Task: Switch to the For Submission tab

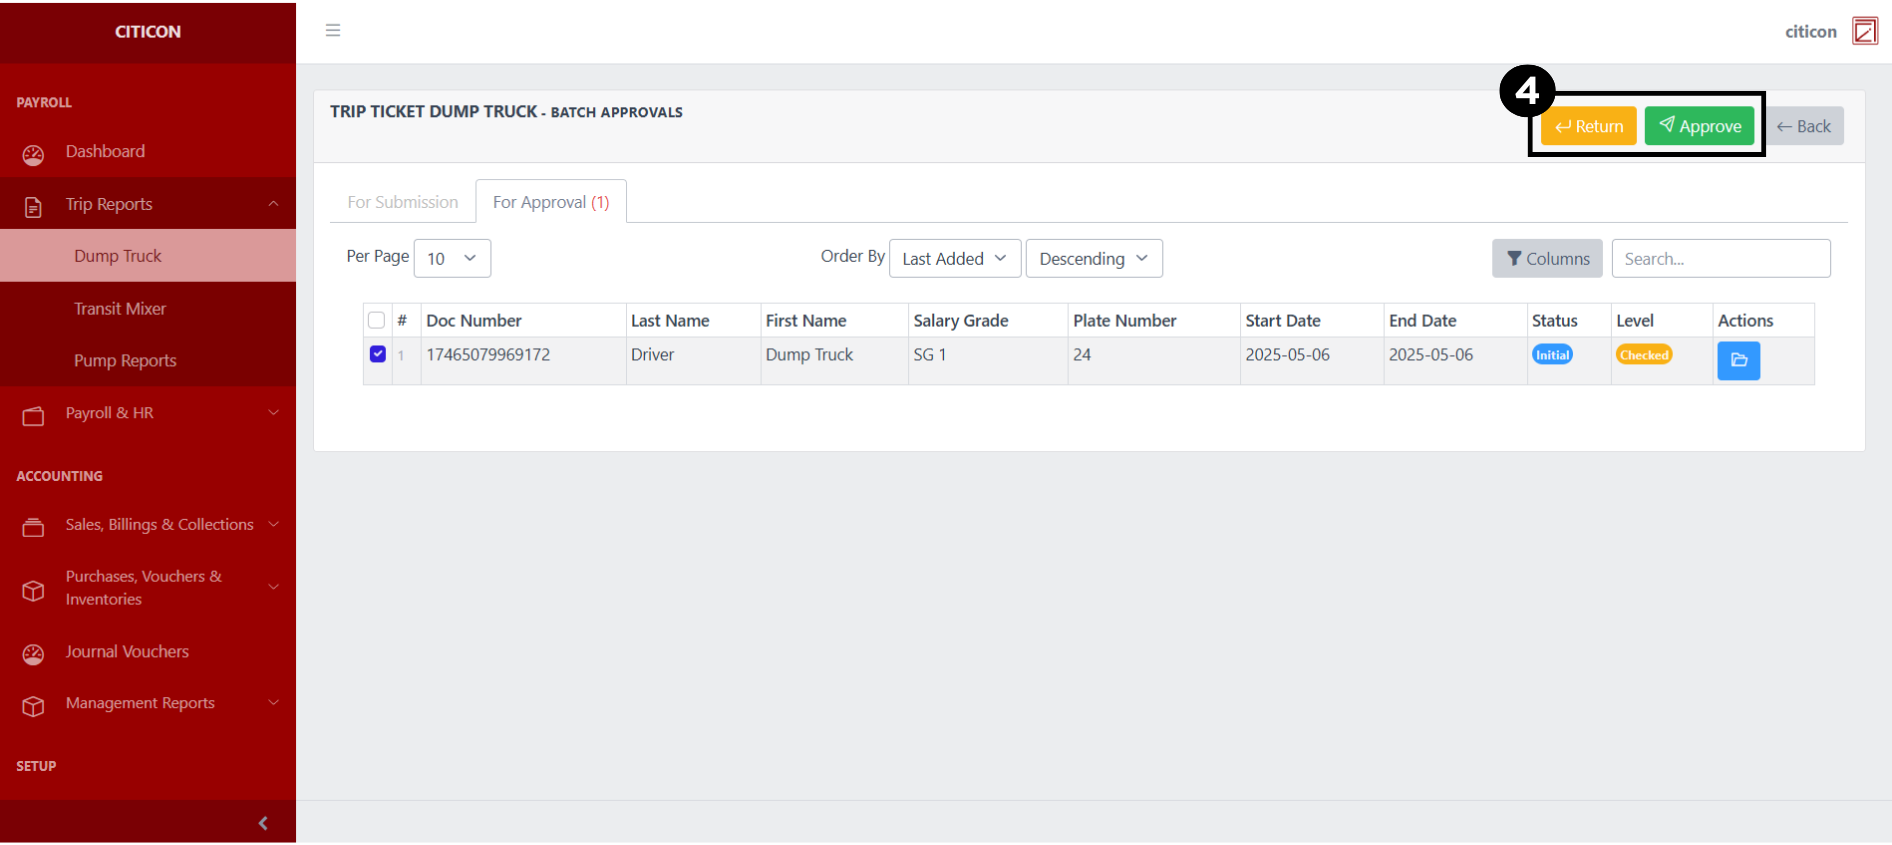Action: pyautogui.click(x=402, y=202)
